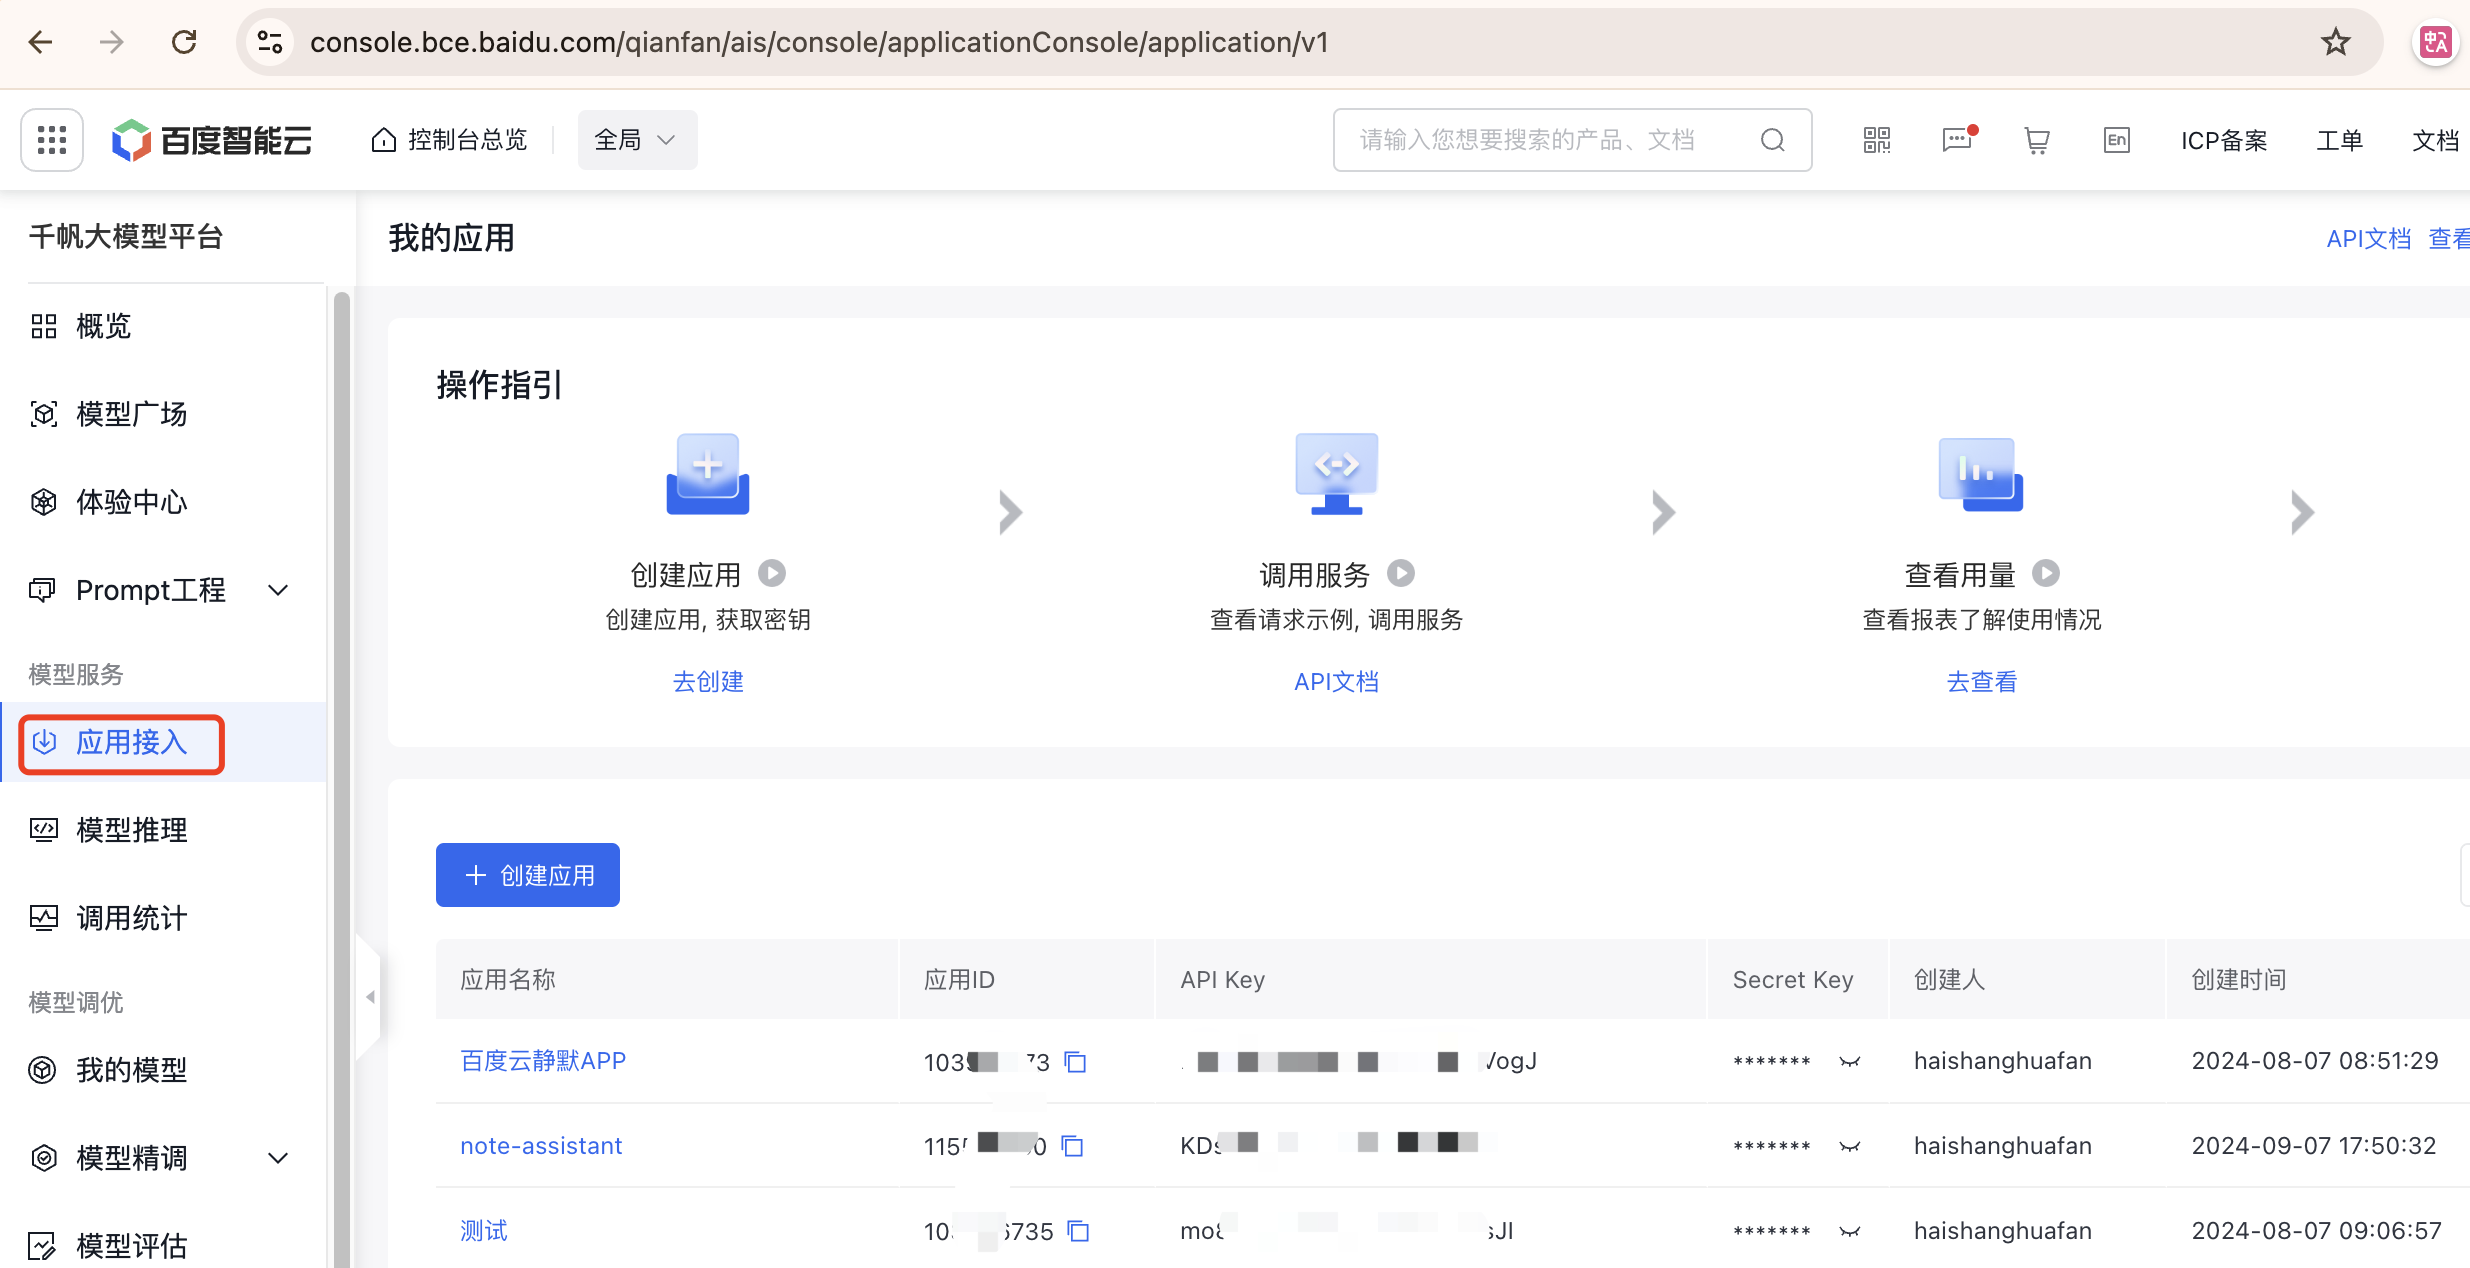
Task: Copy the note-assistant application ID
Action: point(1072,1146)
